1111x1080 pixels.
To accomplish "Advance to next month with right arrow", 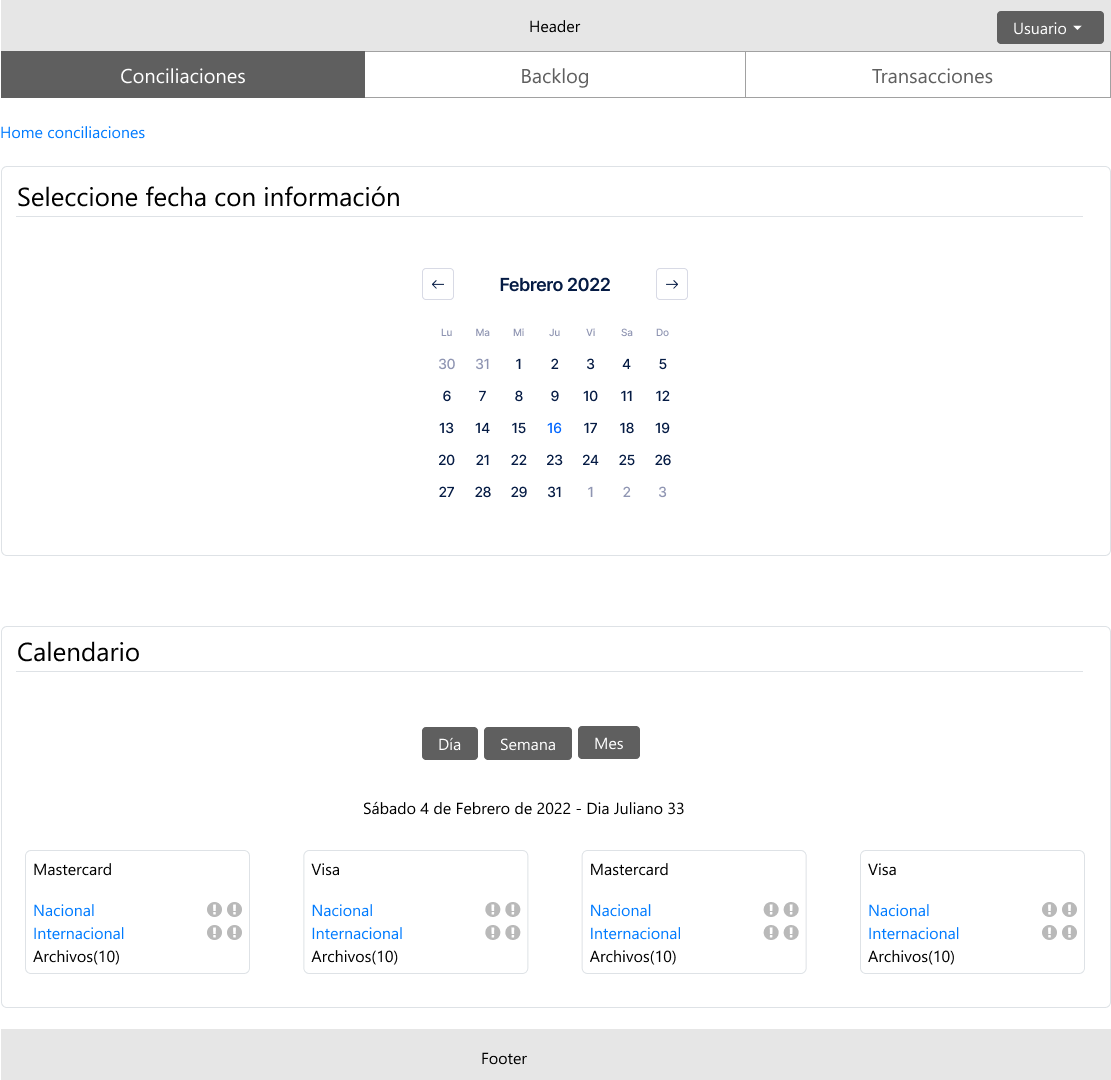I will [672, 284].
